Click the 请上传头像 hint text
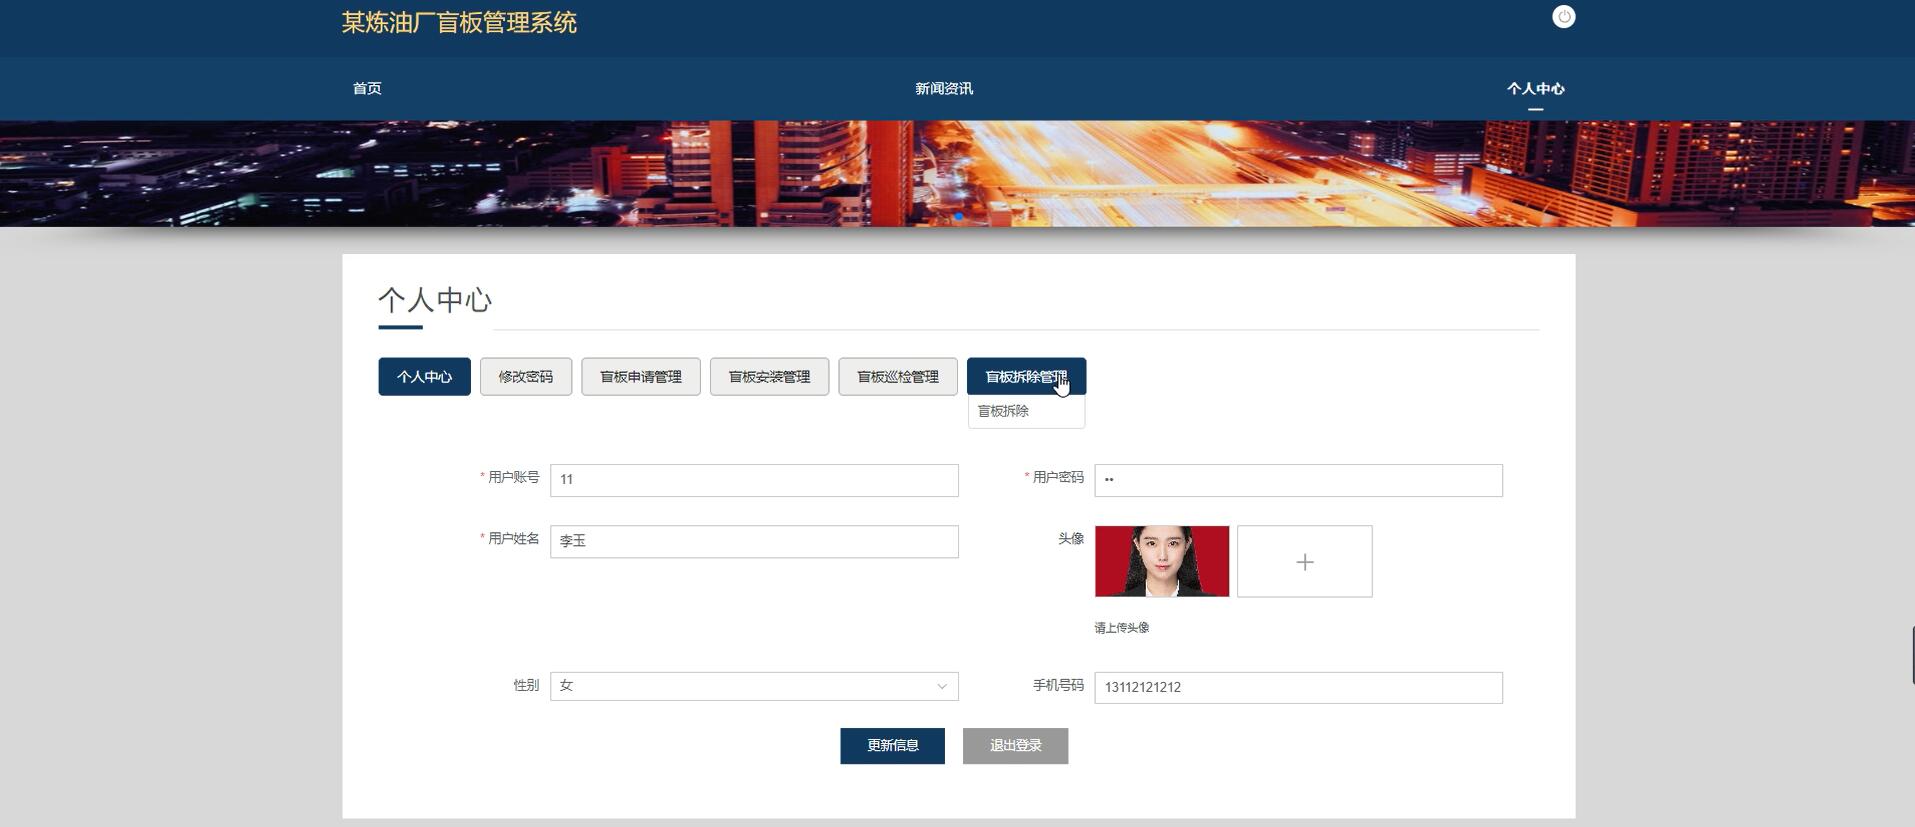Viewport: 1915px width, 827px height. pos(1121,628)
